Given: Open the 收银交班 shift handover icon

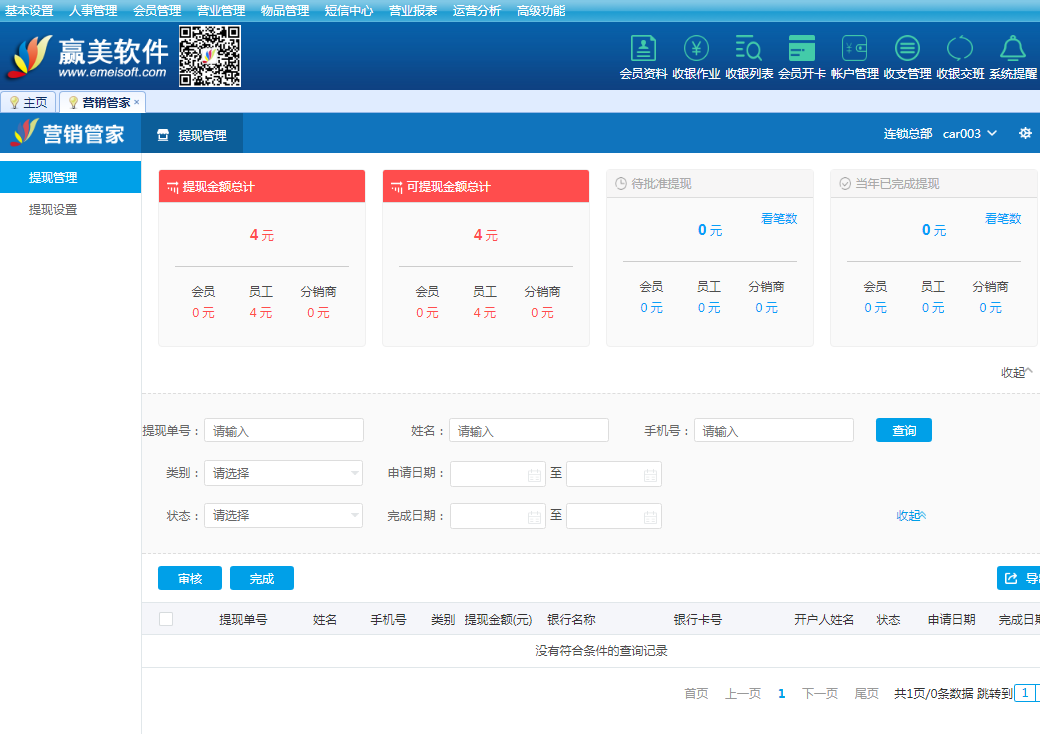Looking at the screenshot, I should 960,49.
